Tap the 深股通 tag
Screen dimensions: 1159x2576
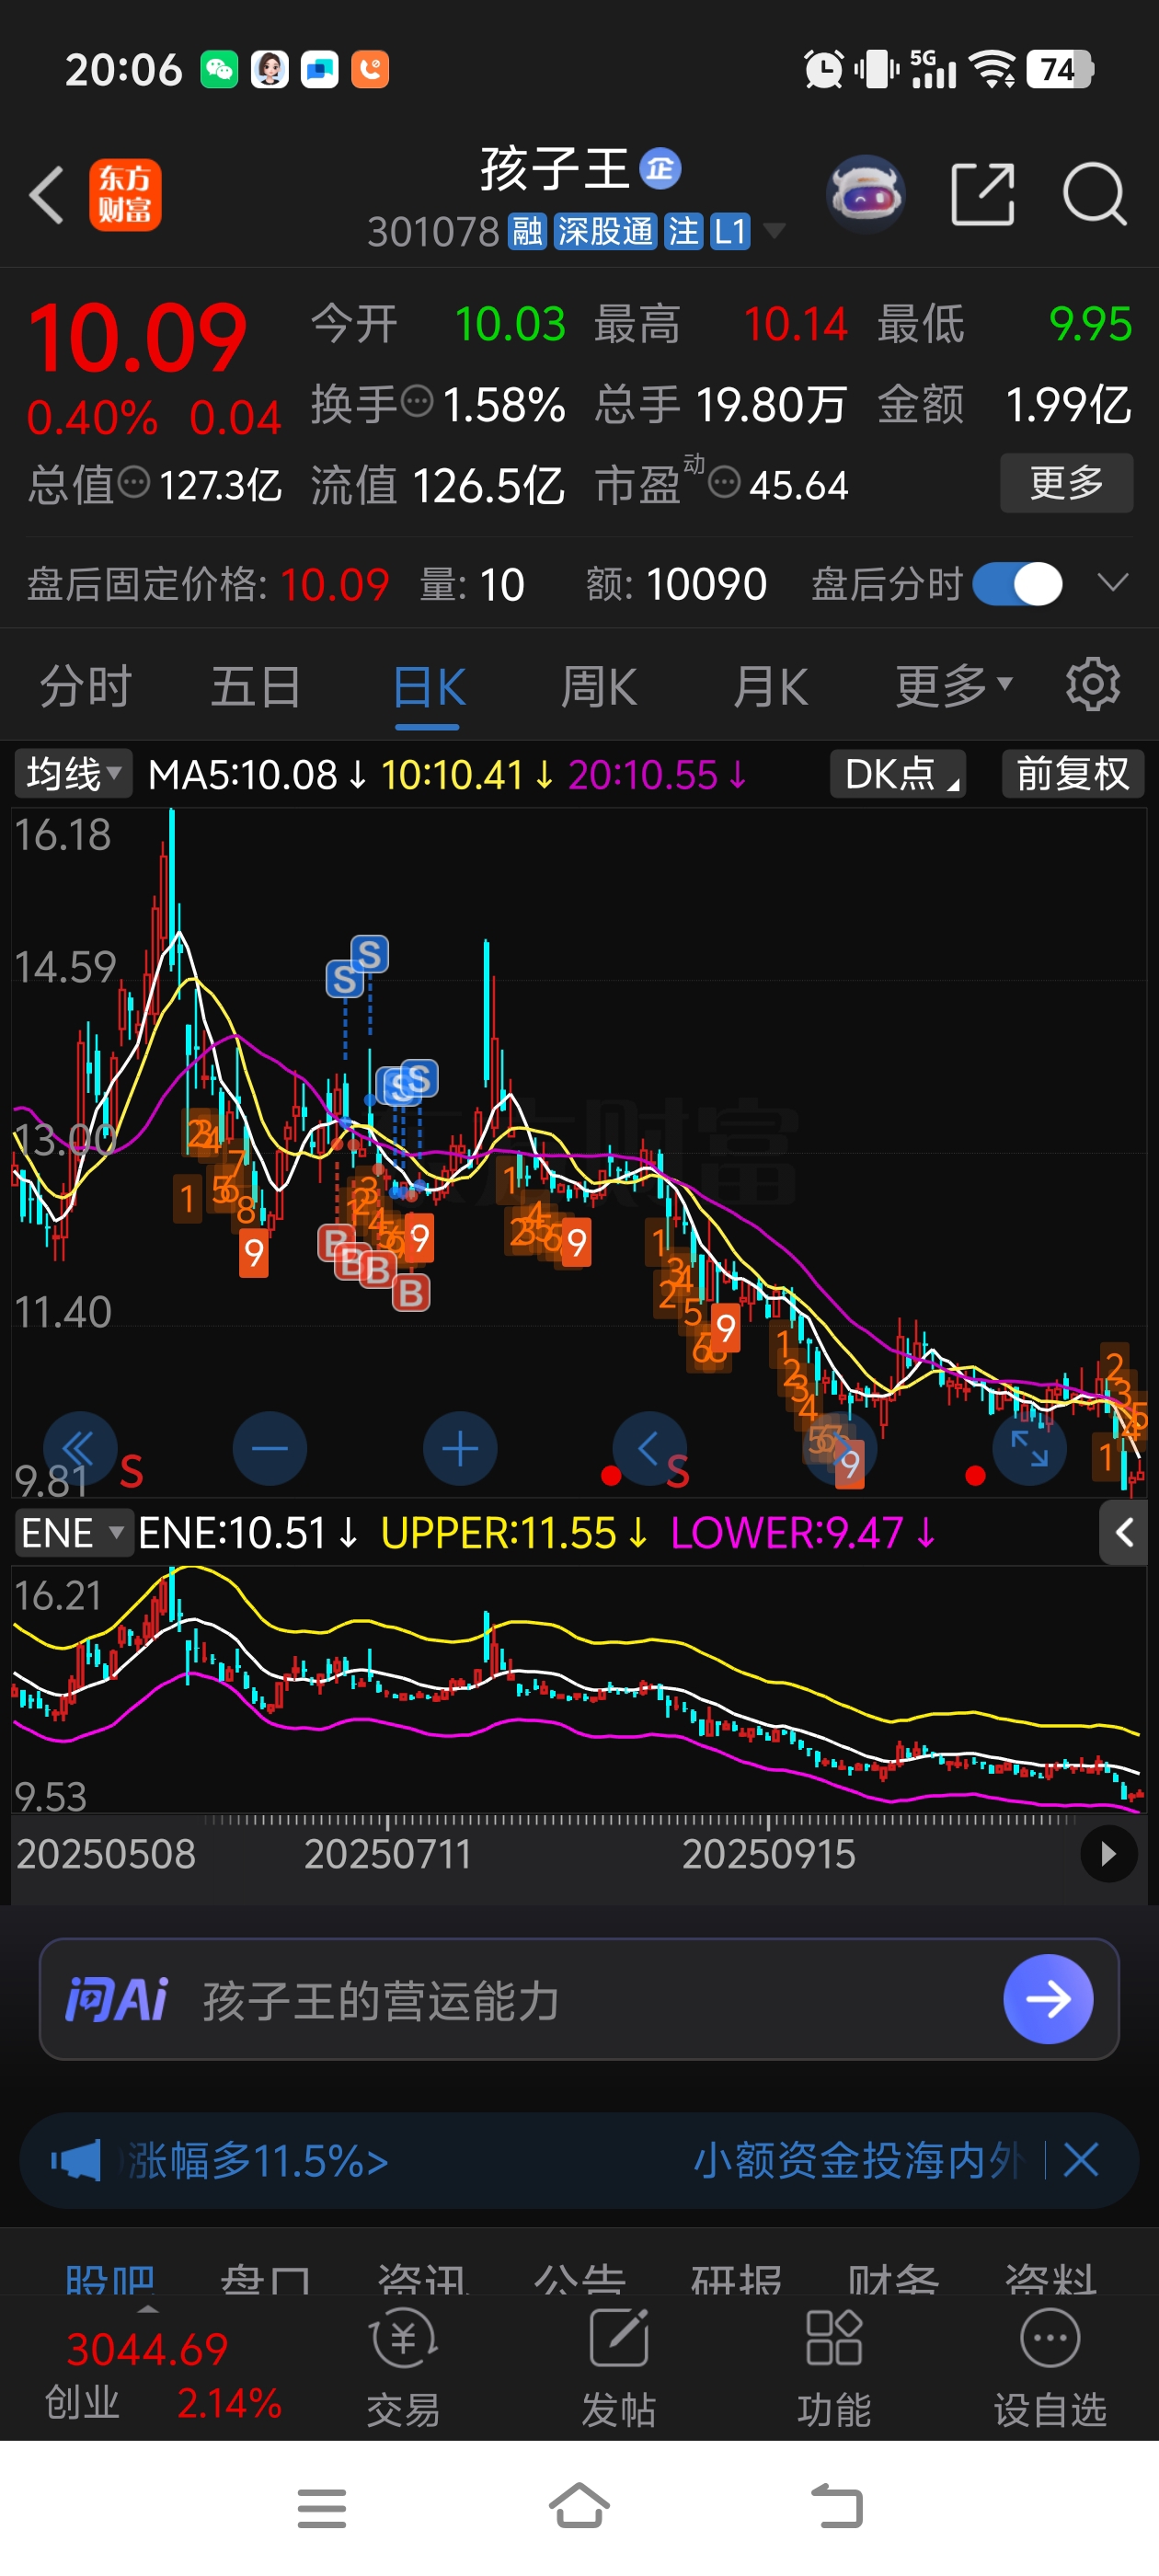(x=605, y=232)
